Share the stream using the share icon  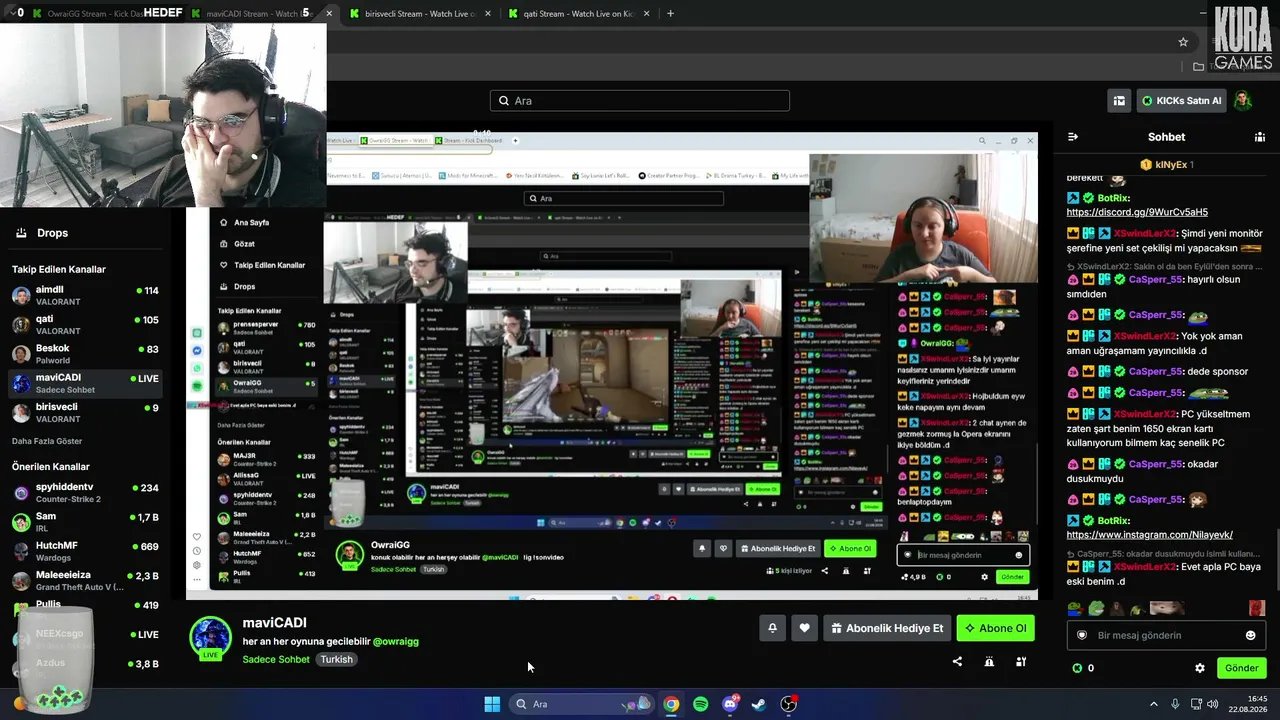coord(957,661)
